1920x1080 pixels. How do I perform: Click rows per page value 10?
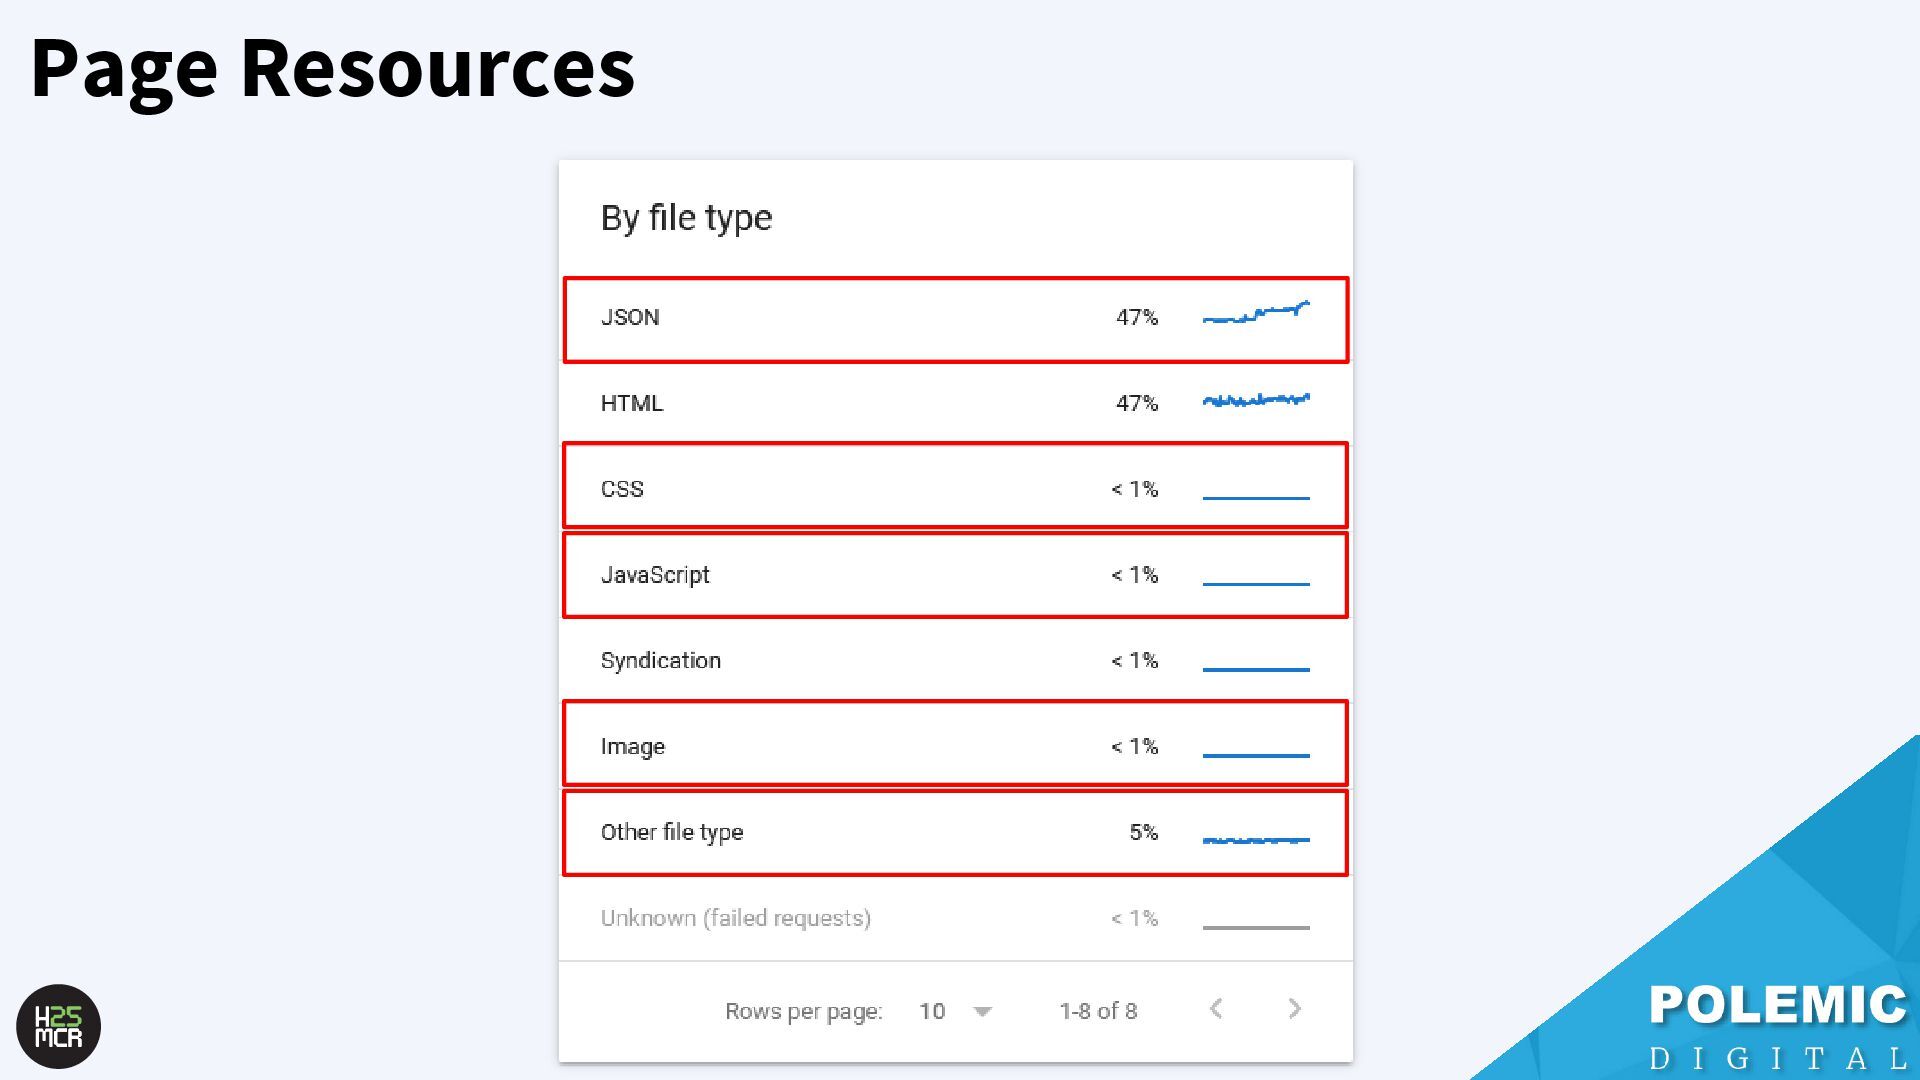(x=932, y=1011)
